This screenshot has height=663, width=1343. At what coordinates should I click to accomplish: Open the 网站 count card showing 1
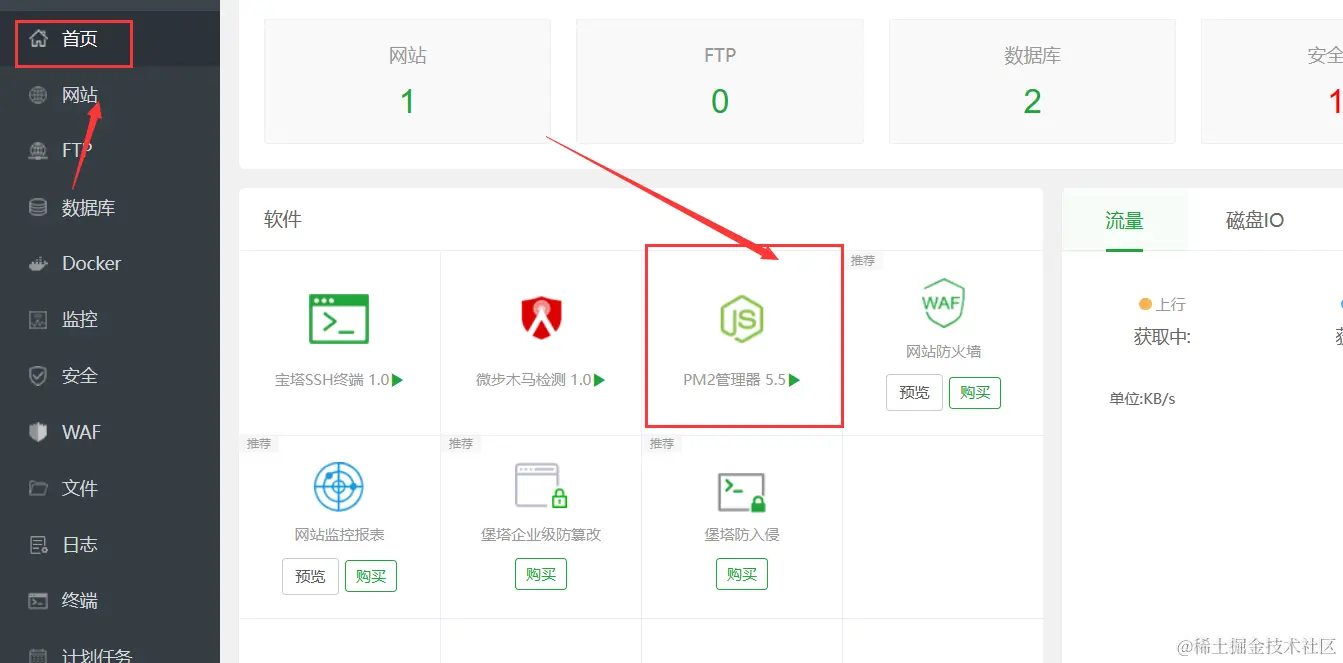[407, 81]
